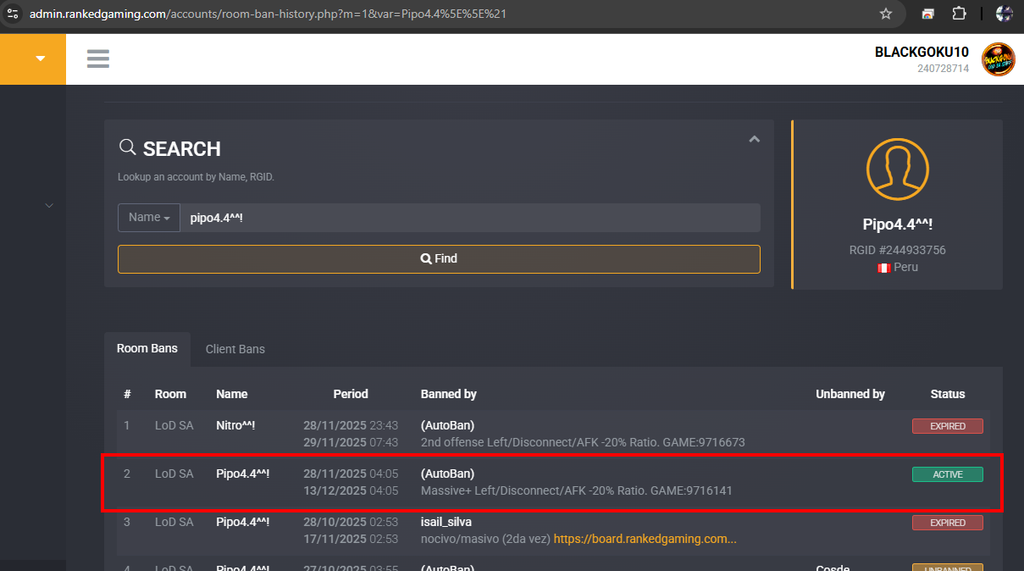View site information icon in address bar
Image resolution: width=1024 pixels, height=571 pixels.
12,14
